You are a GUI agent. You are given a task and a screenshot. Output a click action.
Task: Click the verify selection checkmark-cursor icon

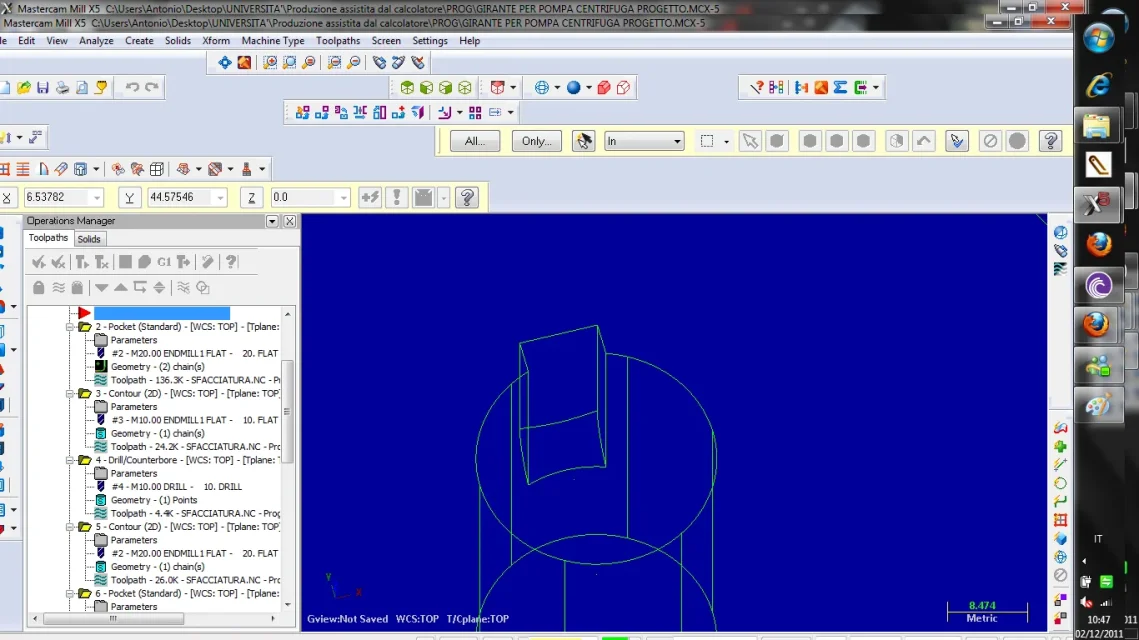[957, 141]
